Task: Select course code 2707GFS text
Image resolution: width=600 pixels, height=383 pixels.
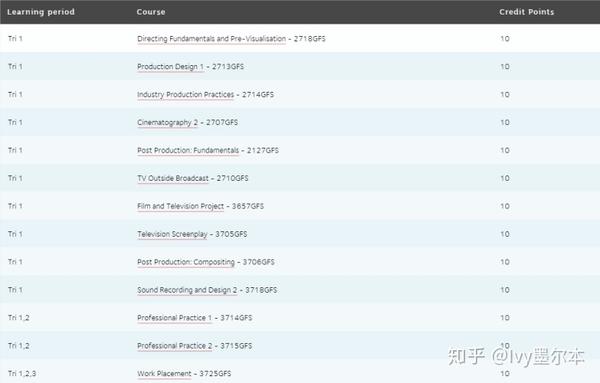Action: [222, 122]
